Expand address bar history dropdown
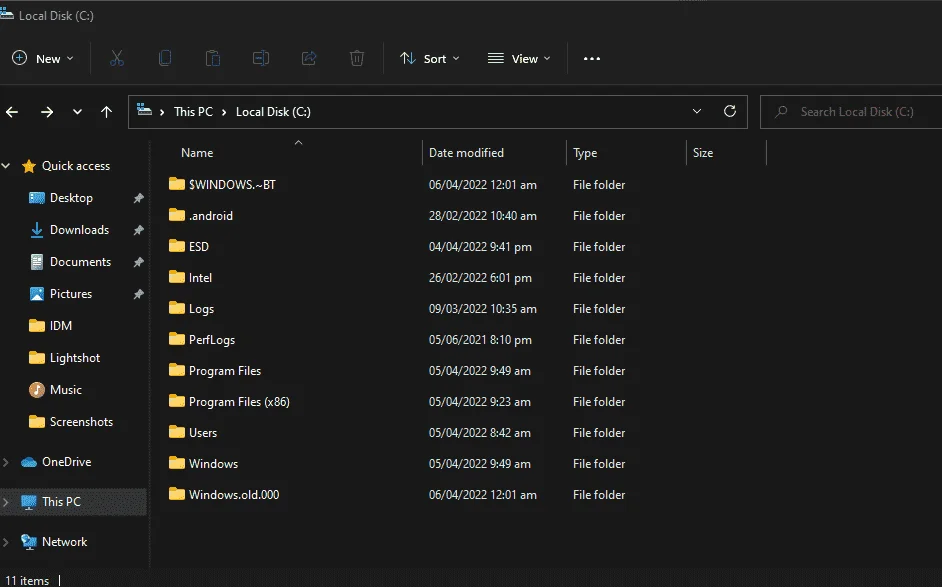942x587 pixels. (697, 112)
